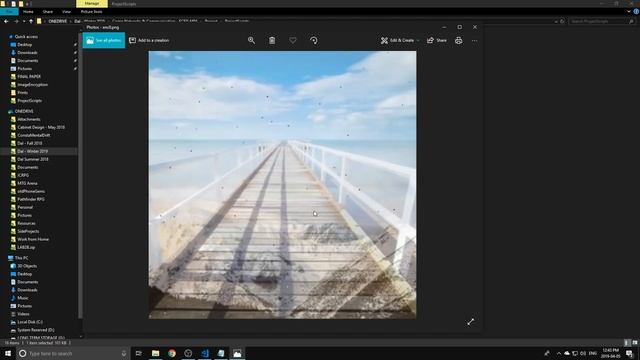640x360 pixels.
Task: Select Quick access in navigation pane
Action: 26,37
